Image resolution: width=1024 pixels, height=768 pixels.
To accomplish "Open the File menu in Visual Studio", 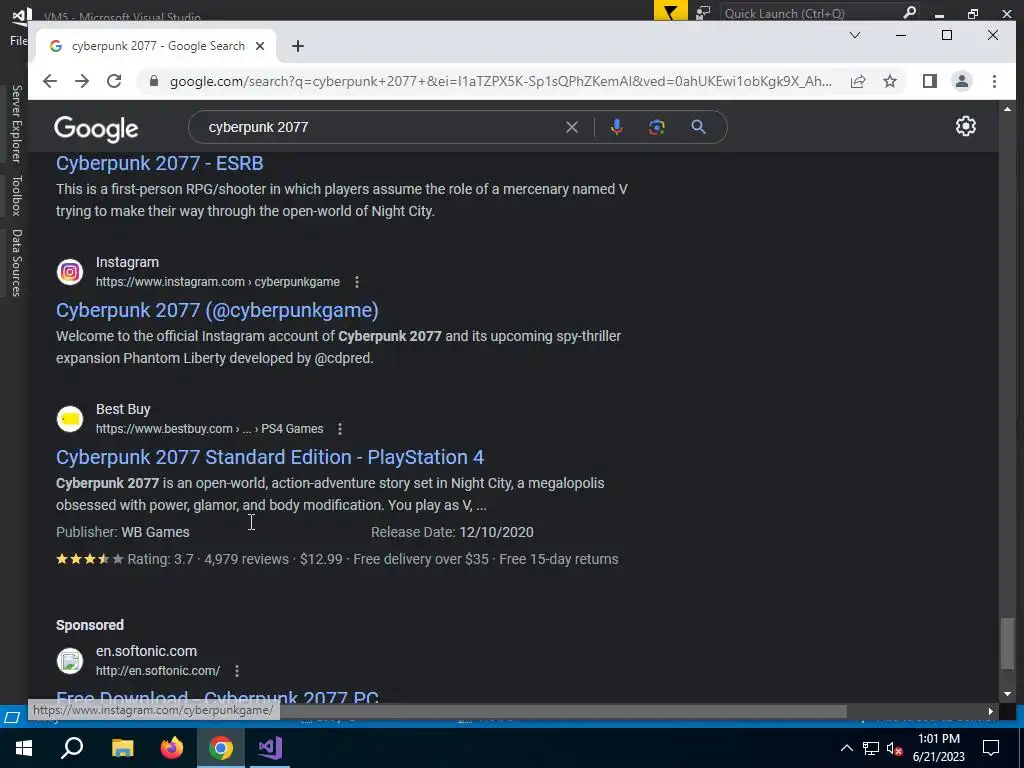I will tap(18, 40).
